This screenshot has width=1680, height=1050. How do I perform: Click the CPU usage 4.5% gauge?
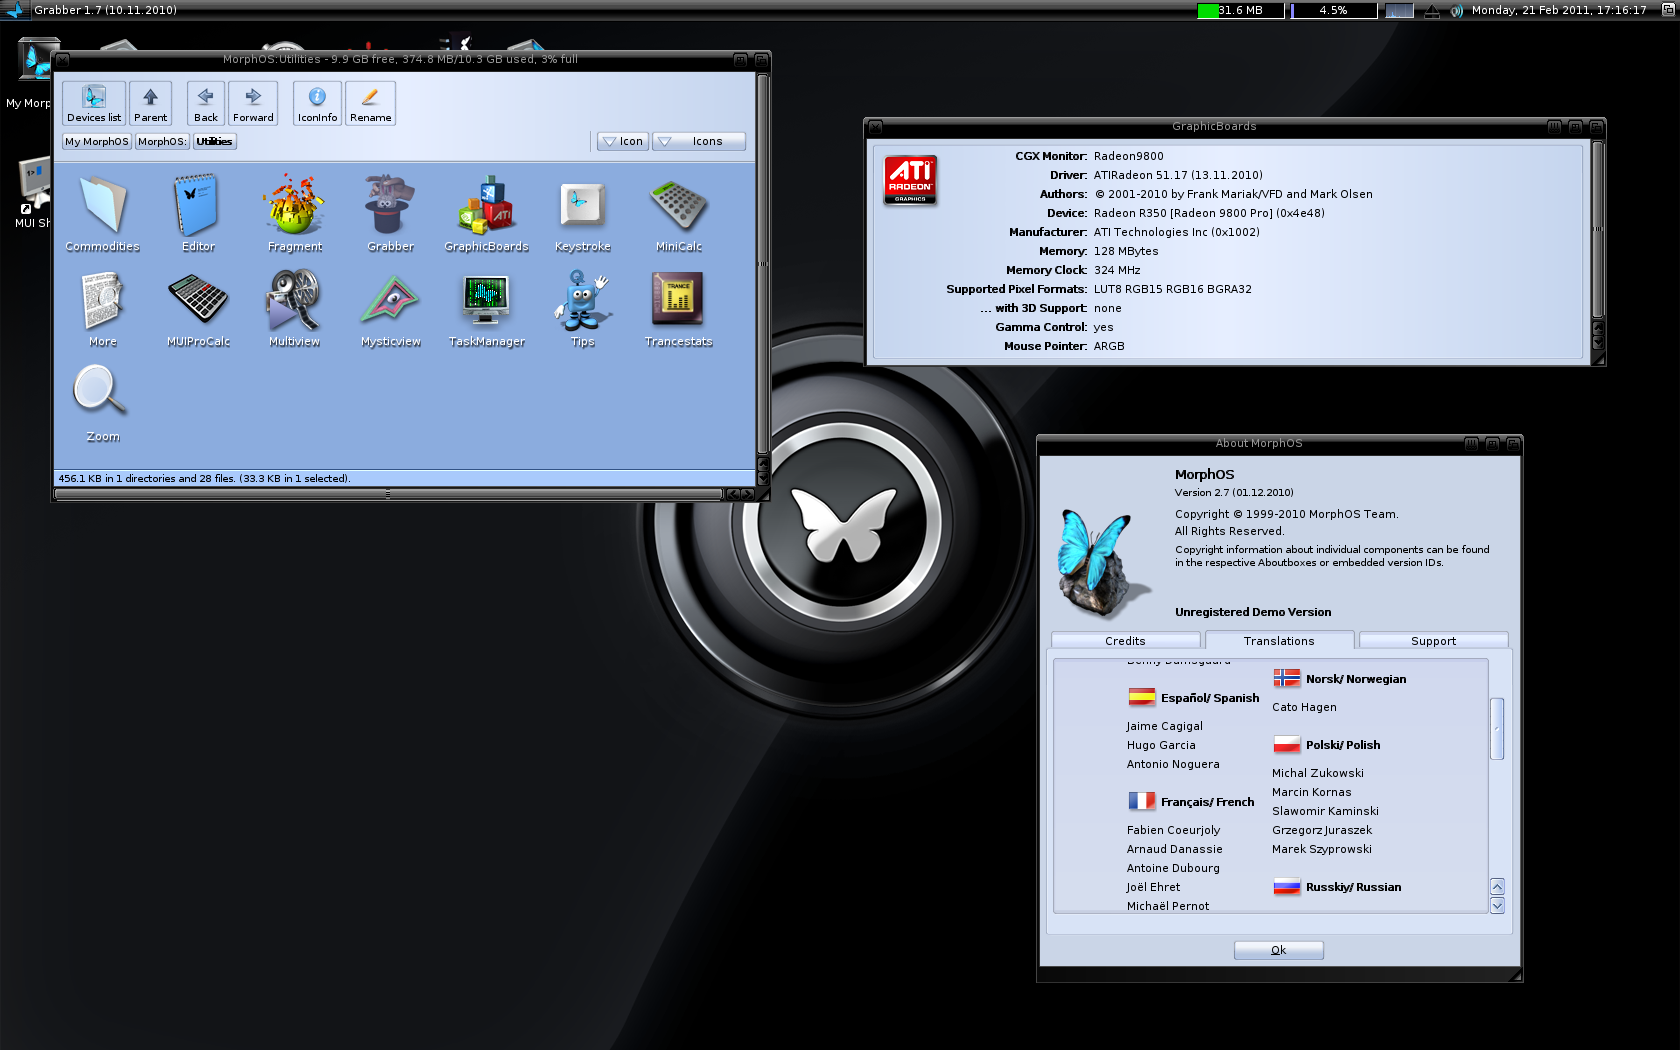click(x=1333, y=10)
